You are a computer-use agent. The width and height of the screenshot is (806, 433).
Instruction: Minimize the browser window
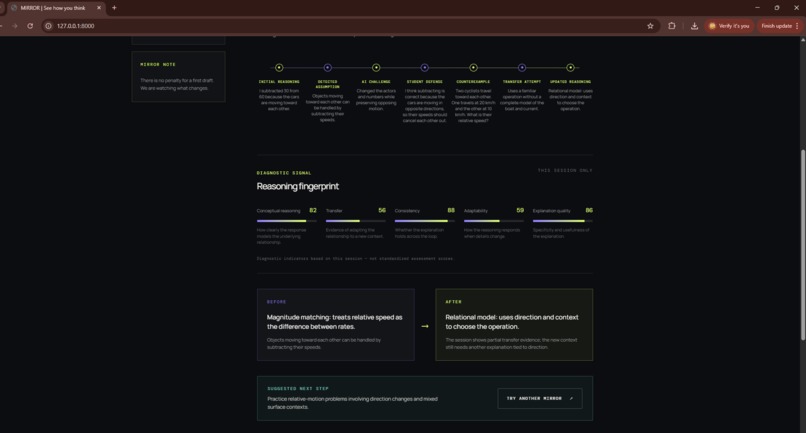click(x=757, y=8)
